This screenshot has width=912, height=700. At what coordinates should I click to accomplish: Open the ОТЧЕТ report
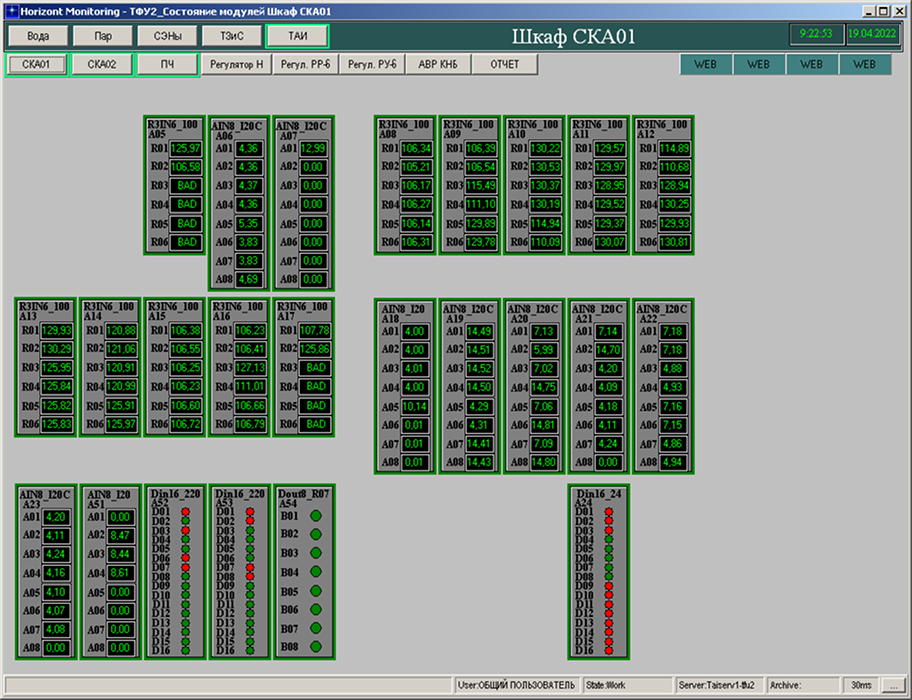(x=505, y=64)
